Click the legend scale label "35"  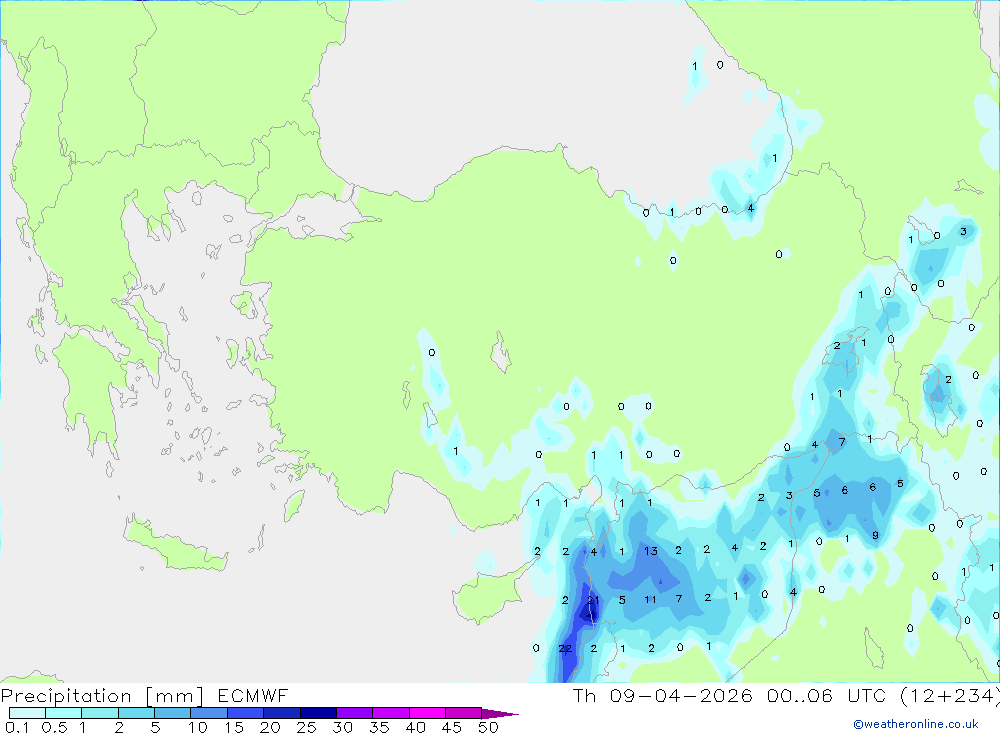379,727
